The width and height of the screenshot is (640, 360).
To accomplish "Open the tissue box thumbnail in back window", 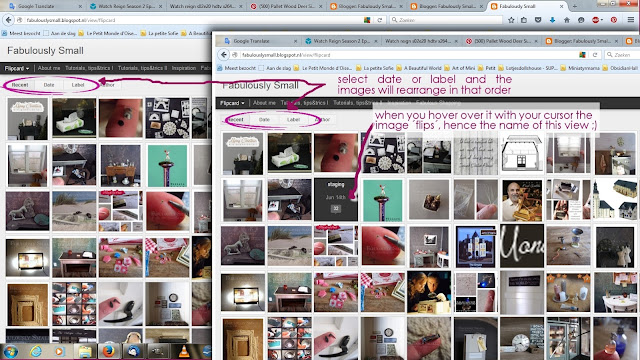I will point(74,118).
